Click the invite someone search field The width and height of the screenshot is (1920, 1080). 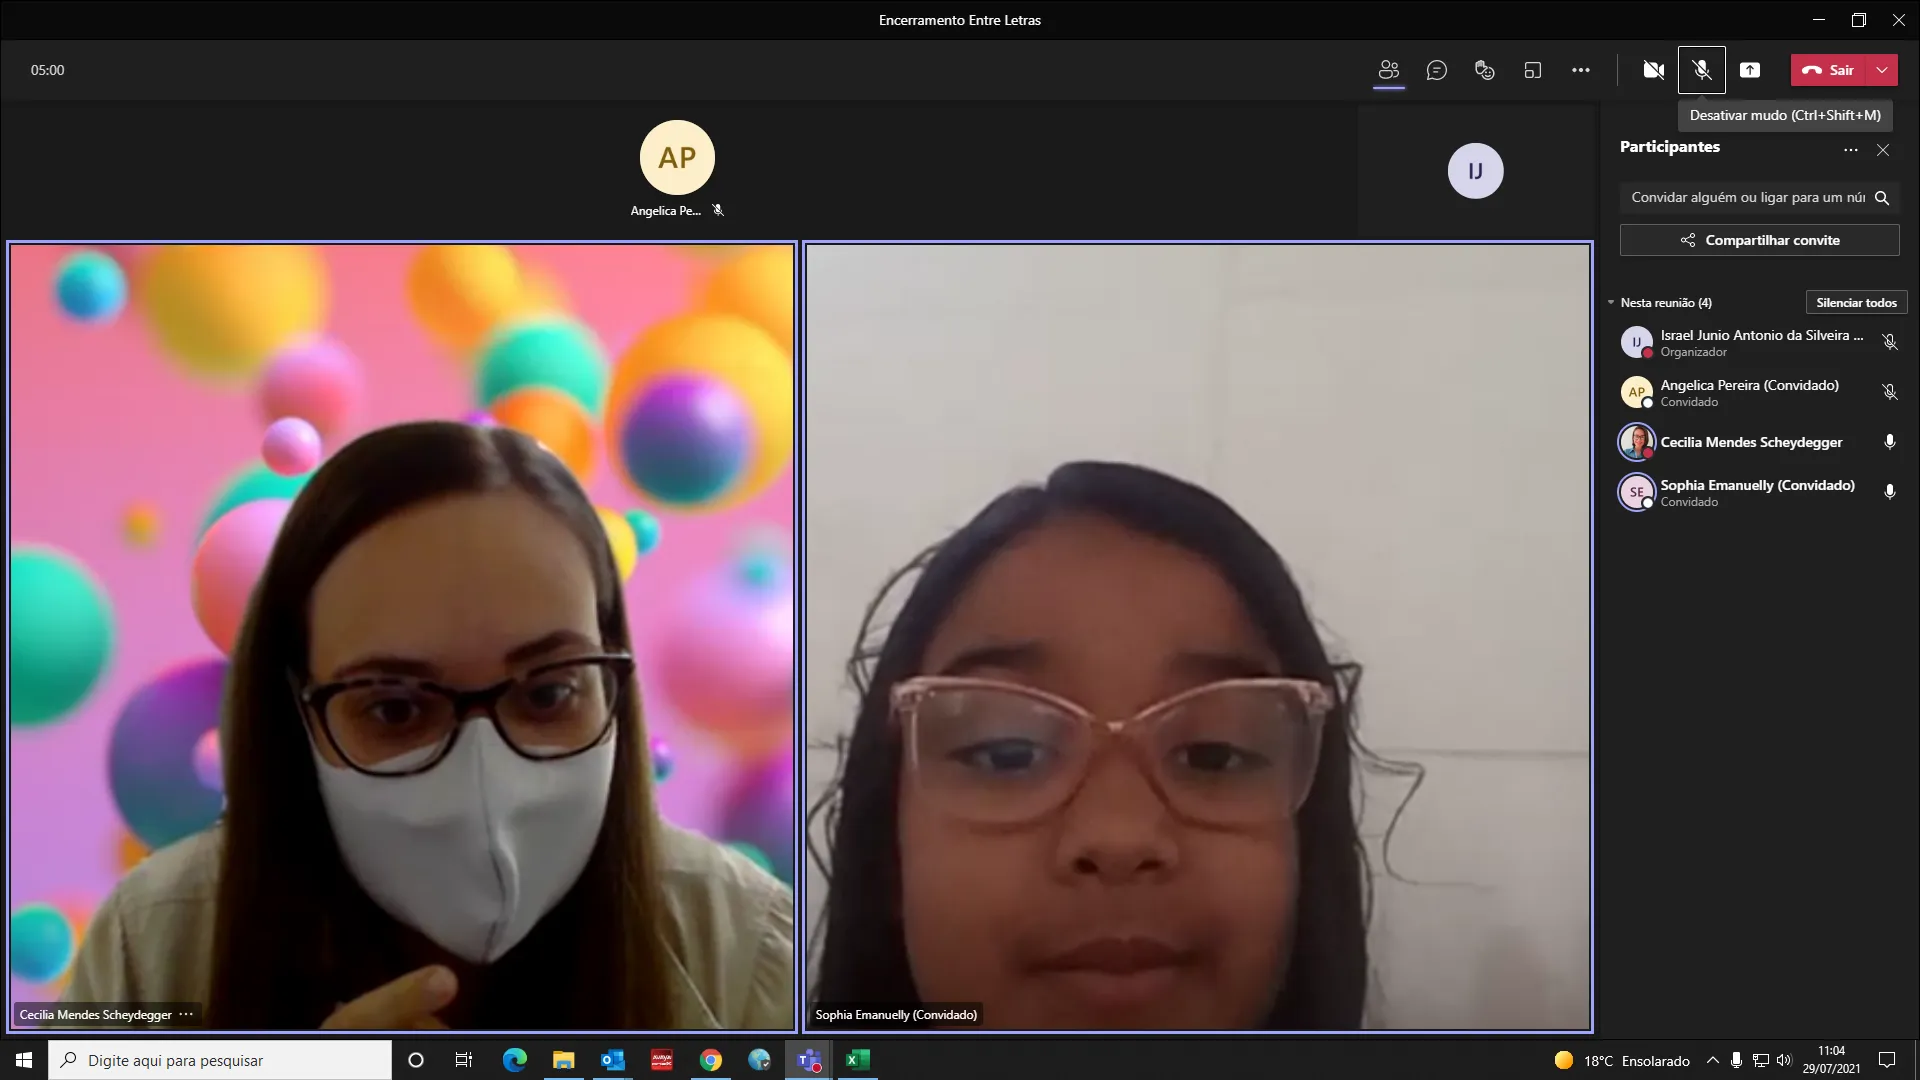pos(1746,198)
